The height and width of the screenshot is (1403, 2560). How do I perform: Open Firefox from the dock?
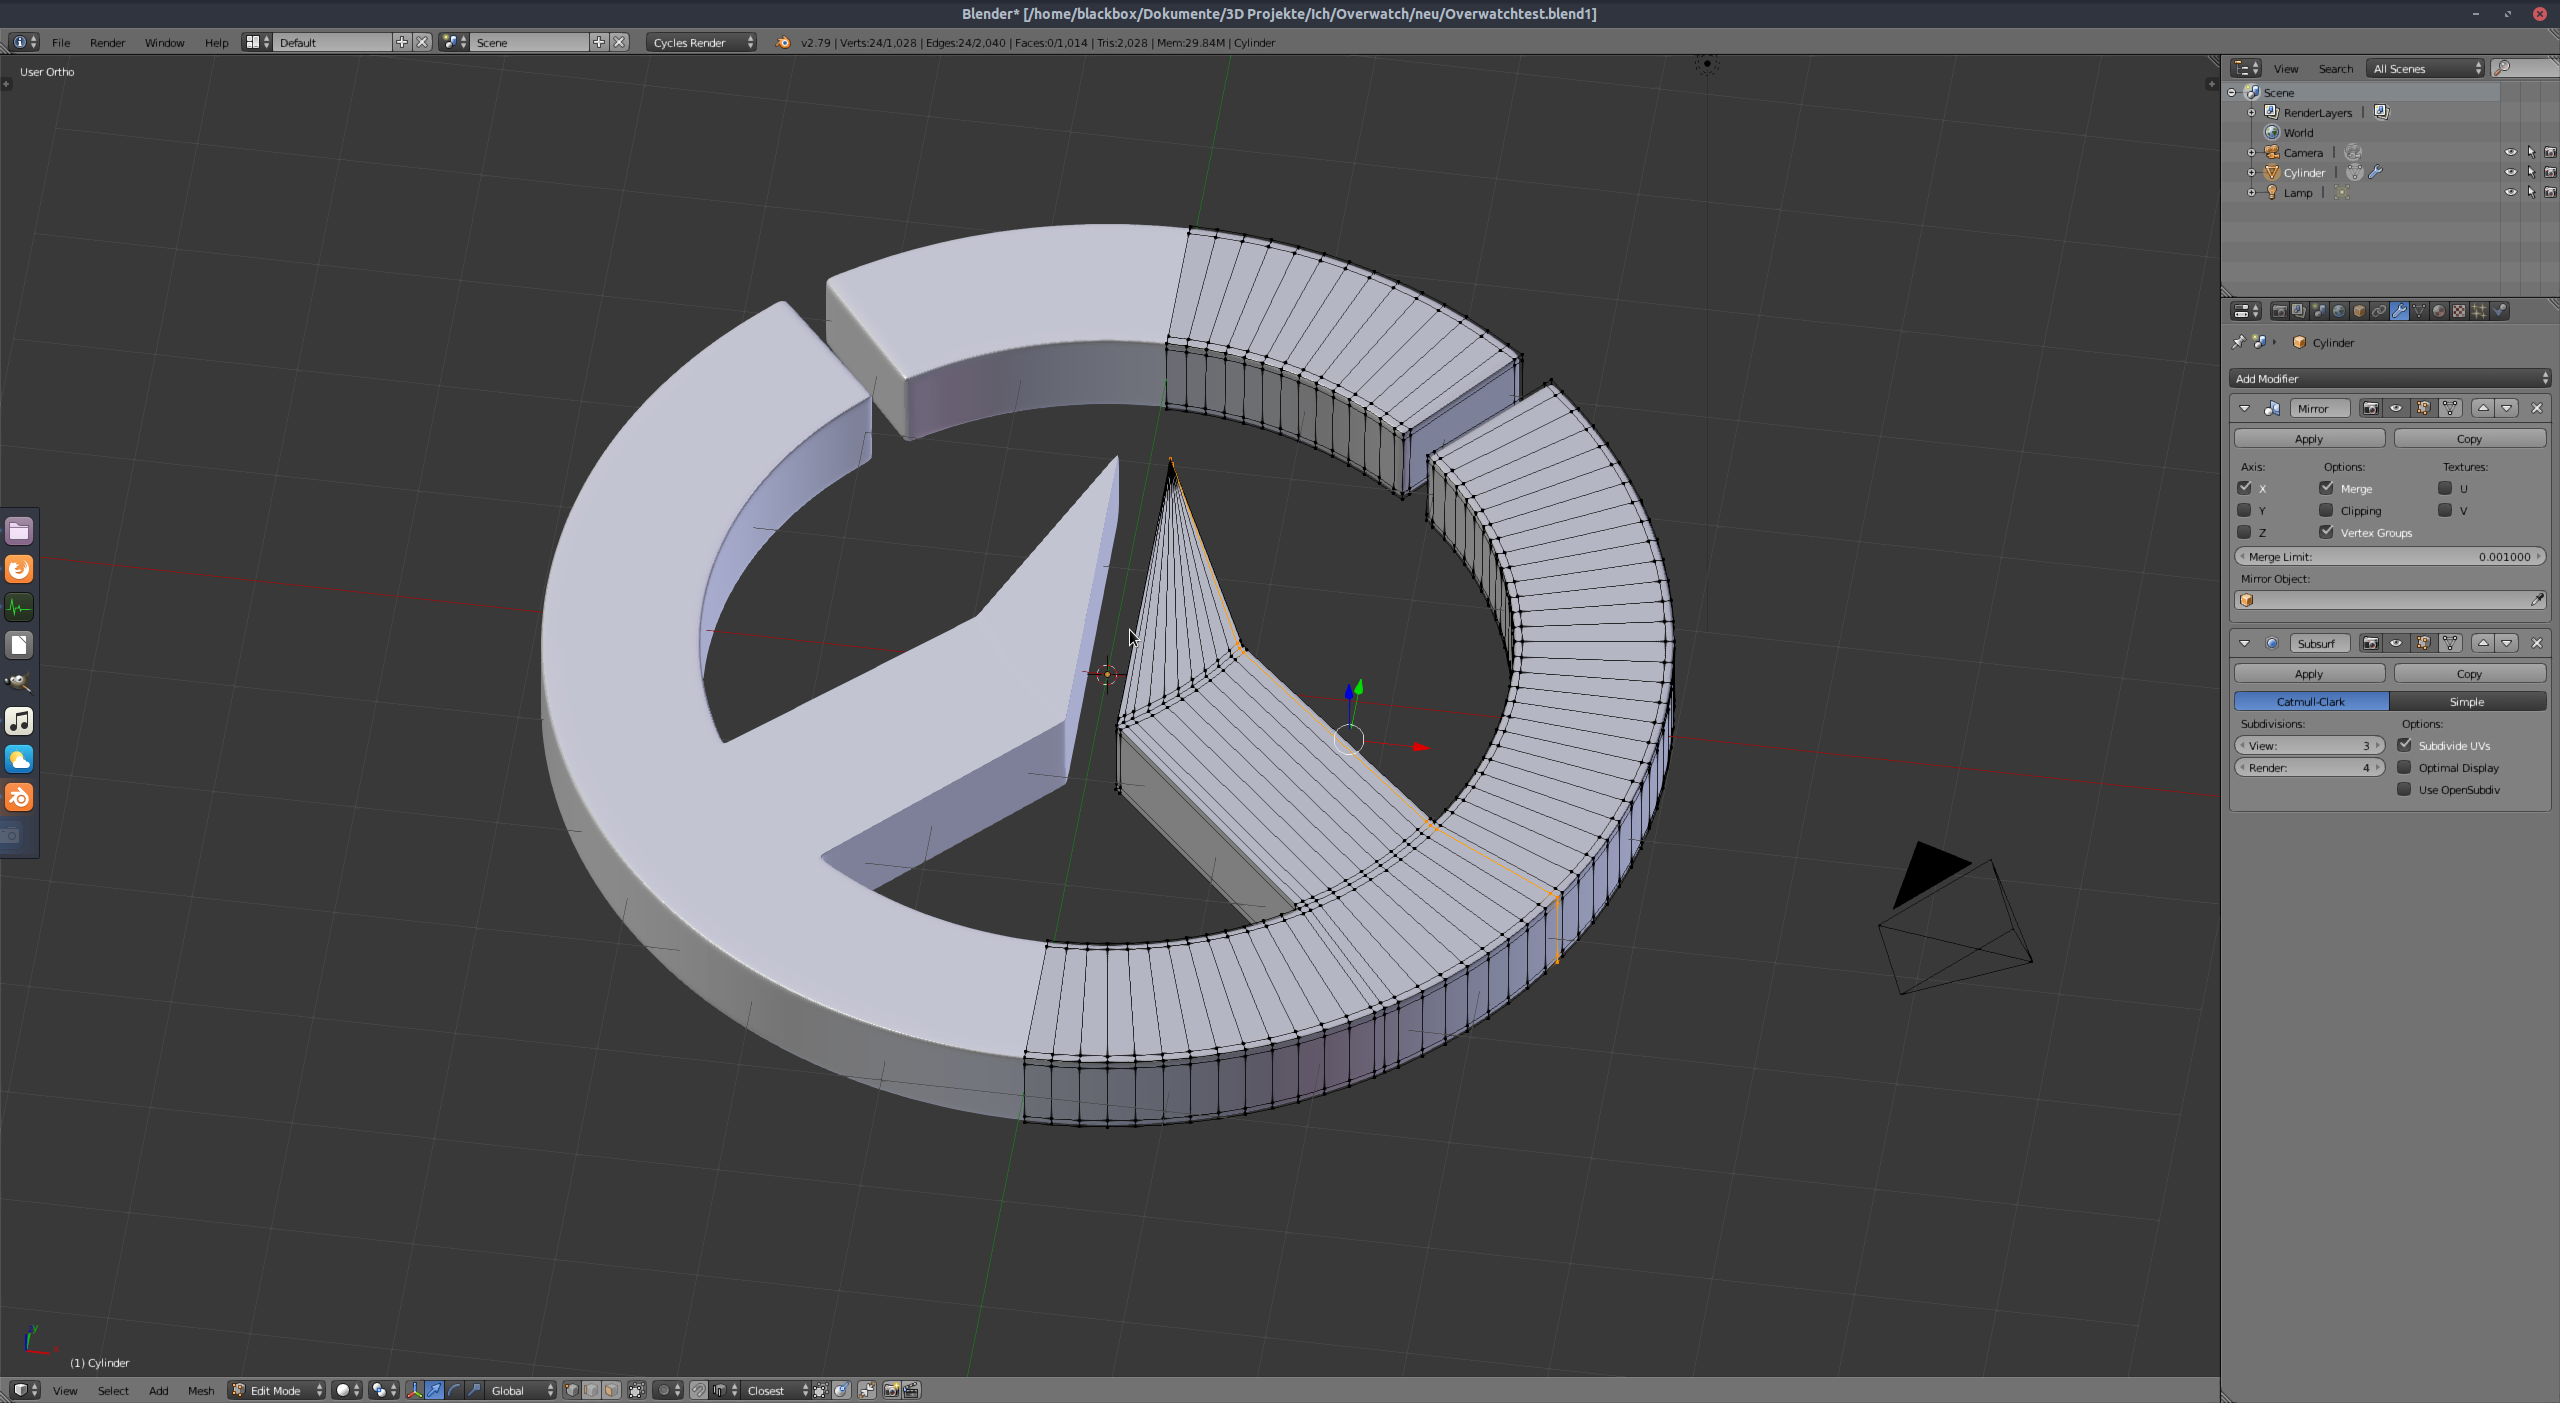pyautogui.click(x=19, y=569)
